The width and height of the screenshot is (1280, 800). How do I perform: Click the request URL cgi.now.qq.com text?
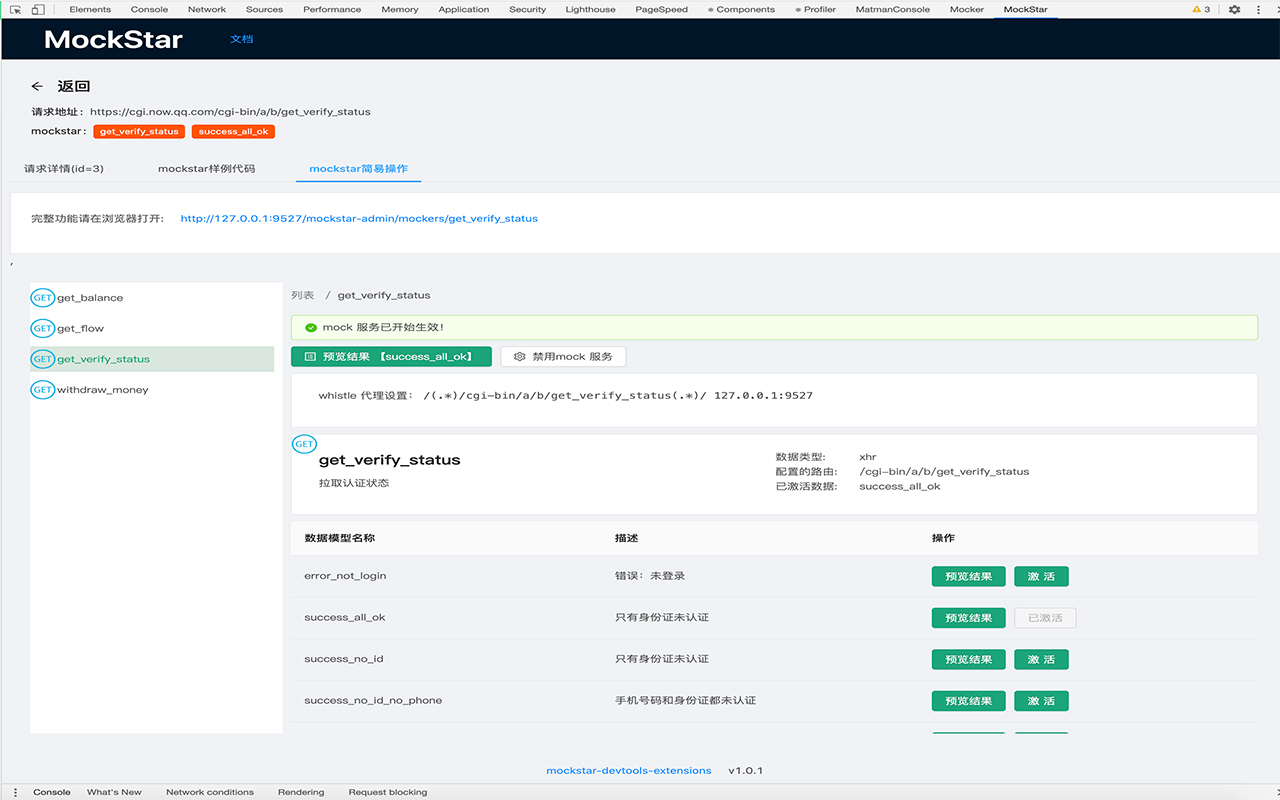(x=230, y=112)
